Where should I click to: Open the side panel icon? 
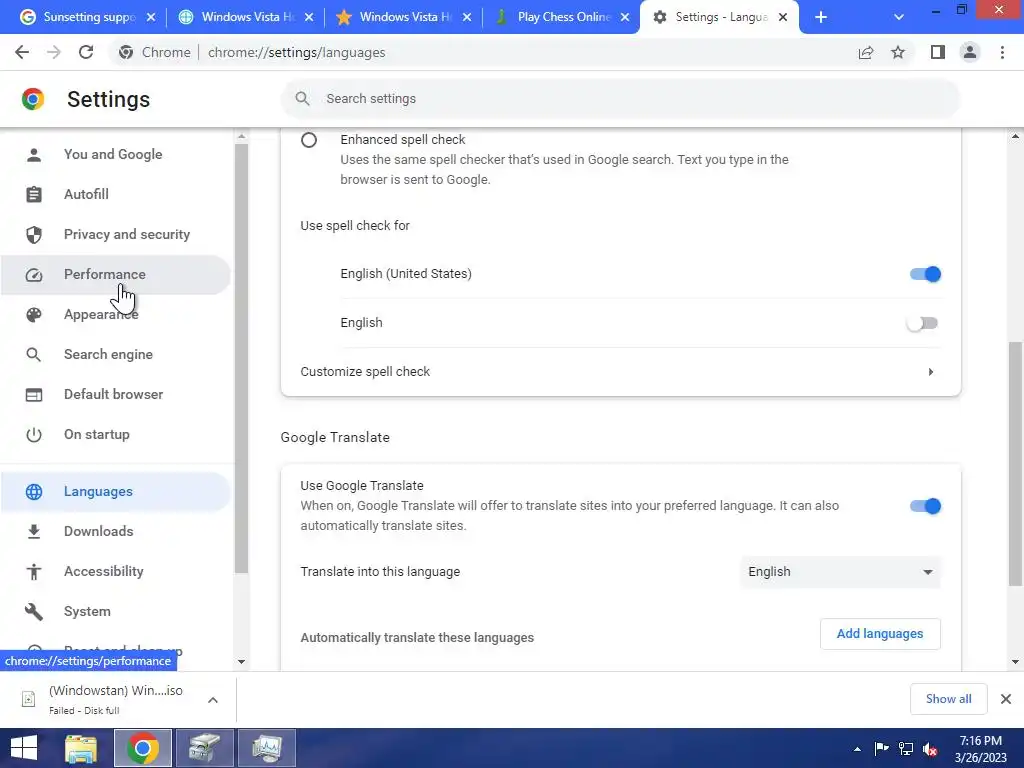click(938, 52)
